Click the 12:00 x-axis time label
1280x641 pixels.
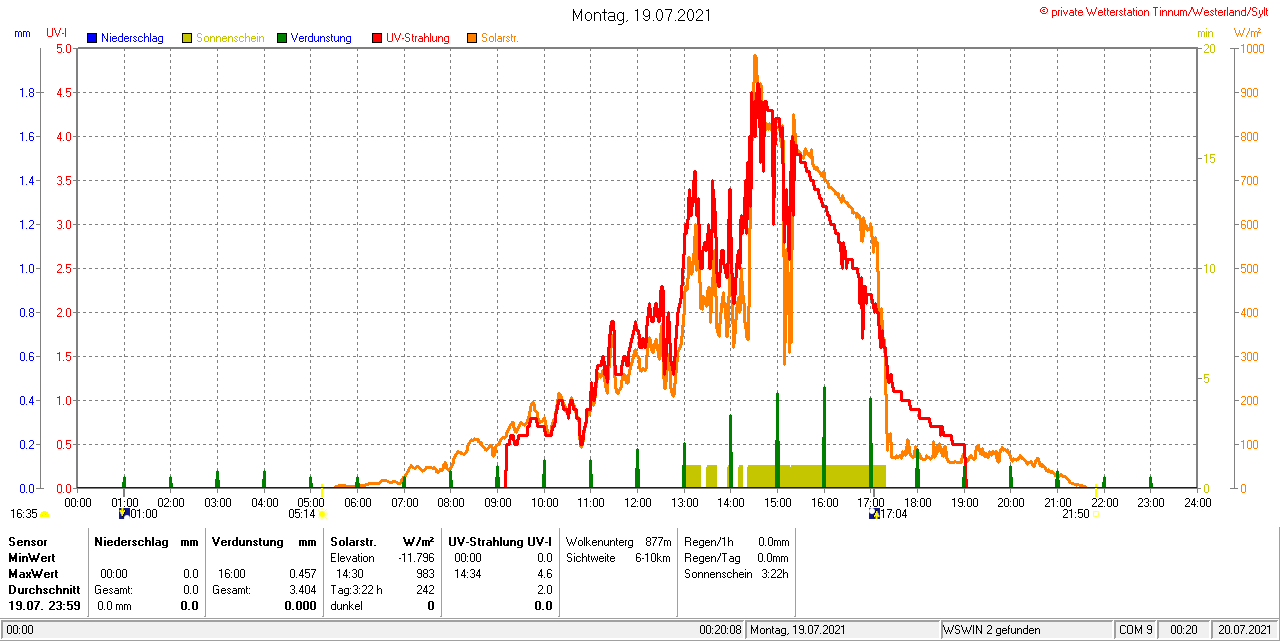637,502
